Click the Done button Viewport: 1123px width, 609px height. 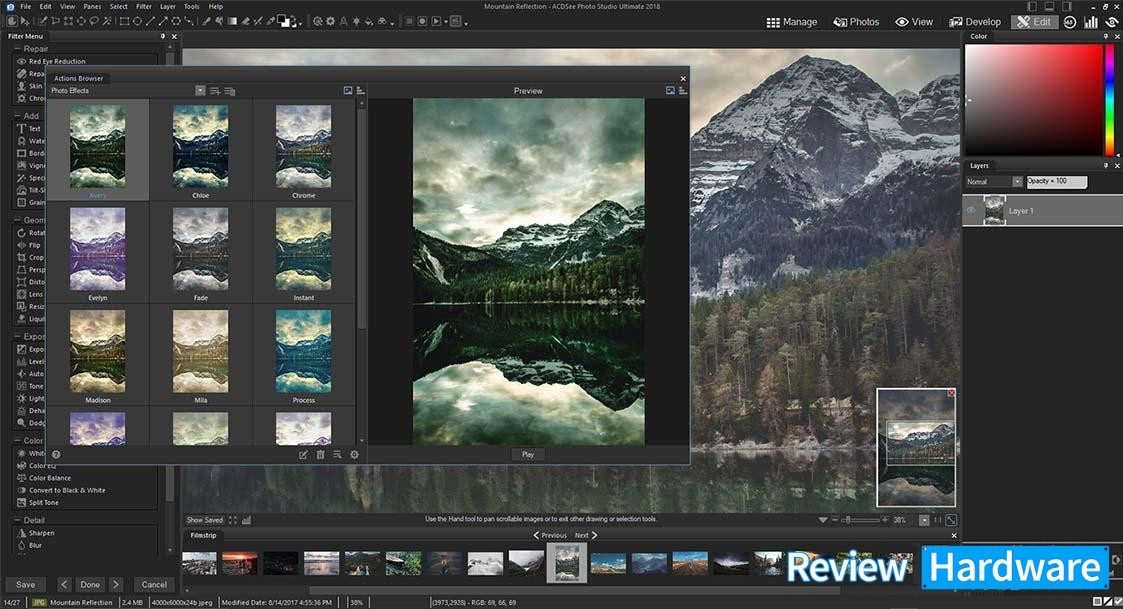[x=90, y=585]
